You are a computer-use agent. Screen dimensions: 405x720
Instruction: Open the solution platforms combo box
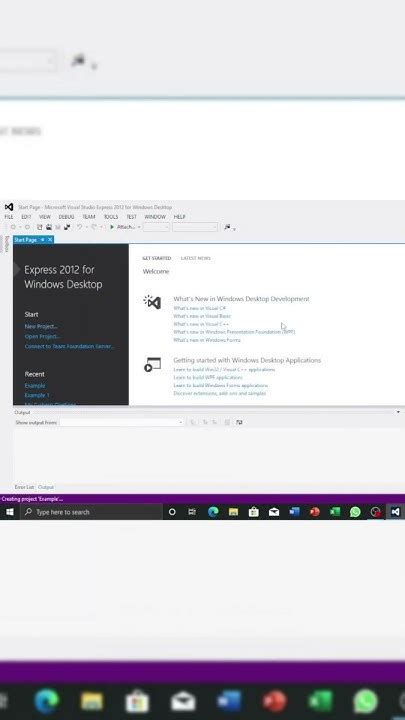[195, 227]
